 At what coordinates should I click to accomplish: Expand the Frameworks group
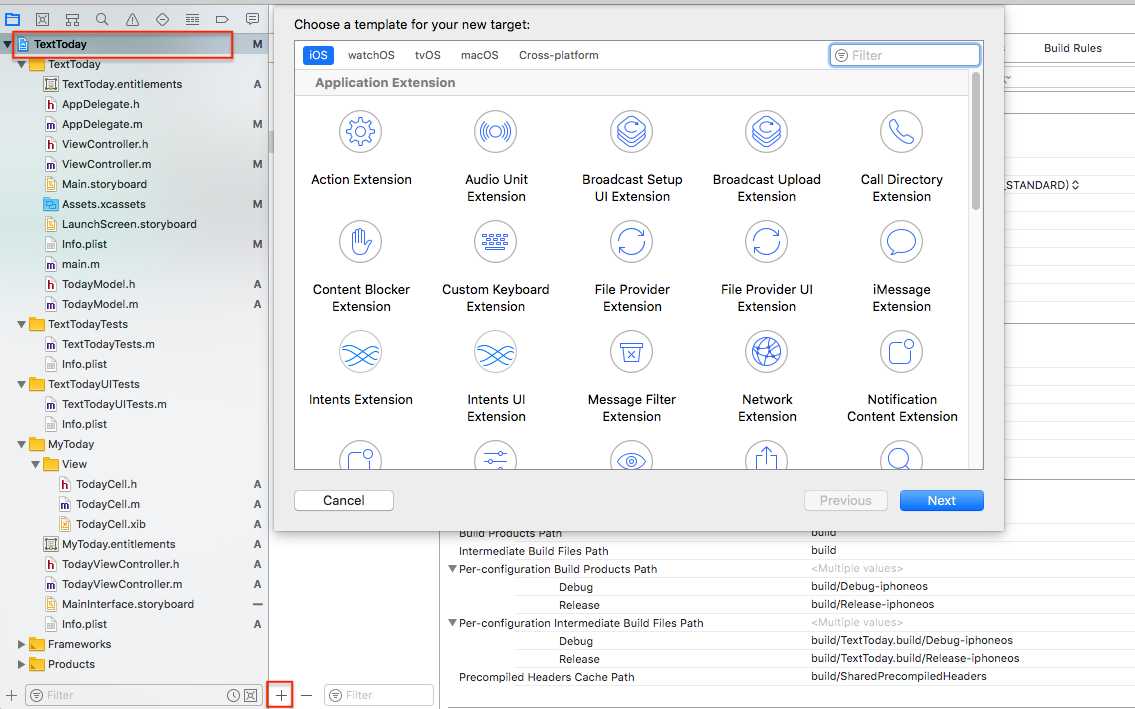(x=22, y=645)
